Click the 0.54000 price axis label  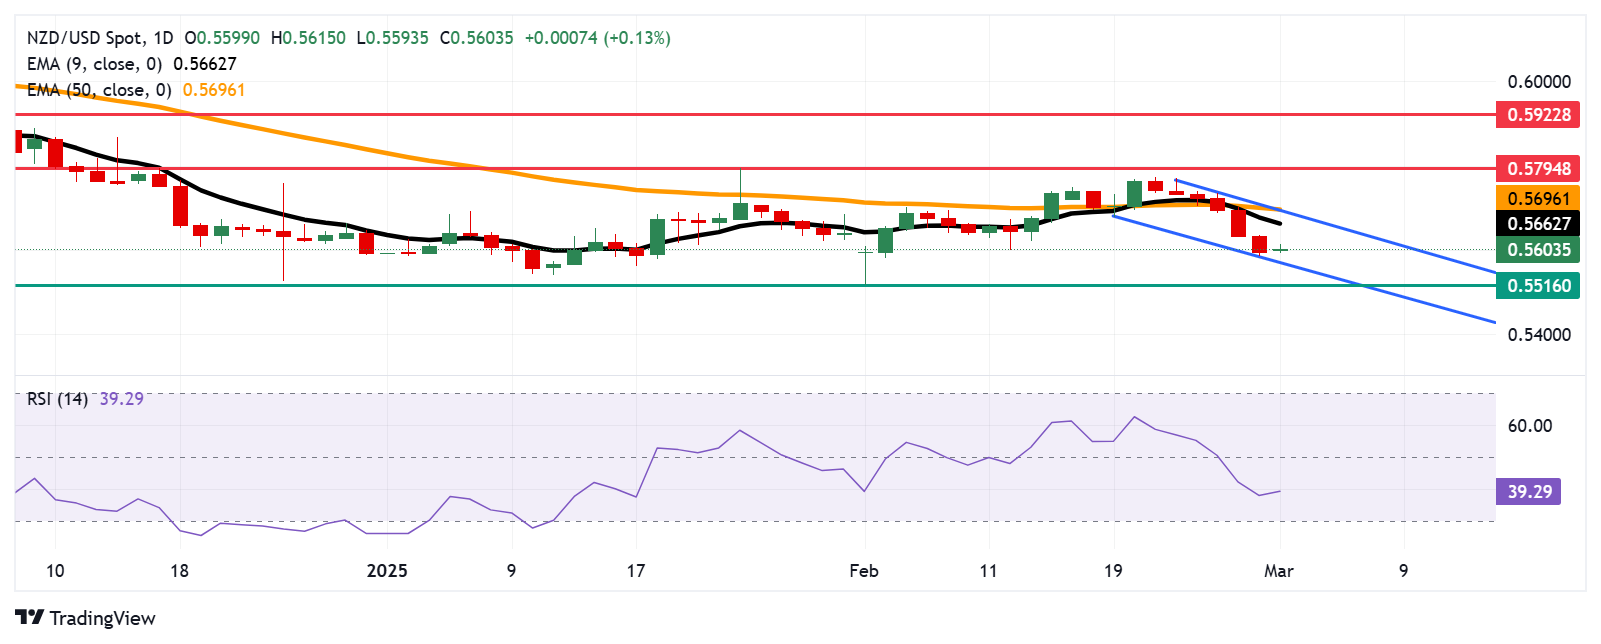1538,335
